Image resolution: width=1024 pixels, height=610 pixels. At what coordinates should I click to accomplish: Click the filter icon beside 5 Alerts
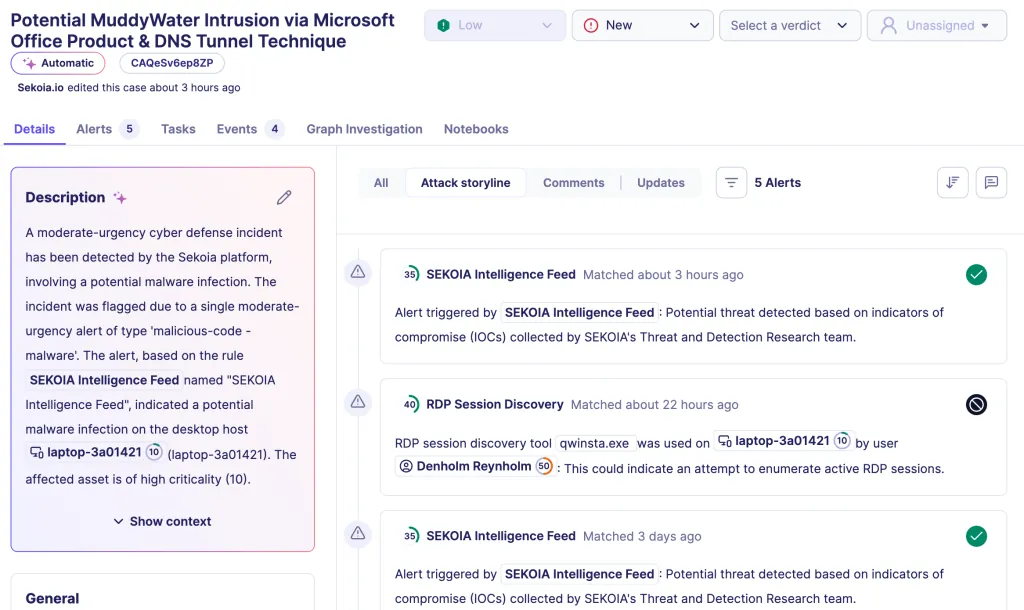(x=731, y=183)
